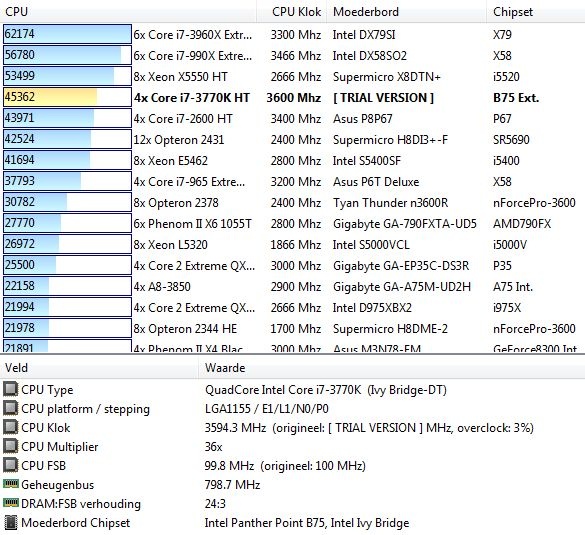Click the DRAM:FSB verhouding memory icon
Screen dimensions: 585x535
click(10, 503)
